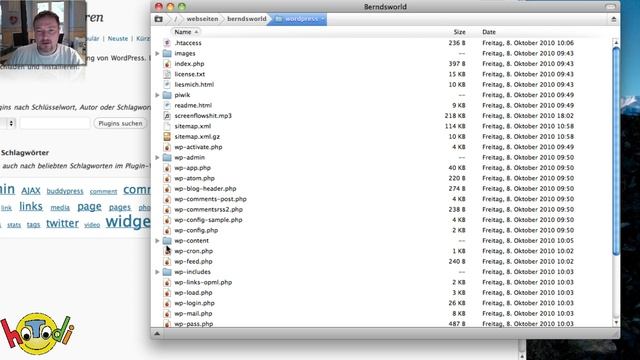This screenshot has width=640, height=360.
Task: Open the wordpress path dropdown
Action: tap(322, 19)
